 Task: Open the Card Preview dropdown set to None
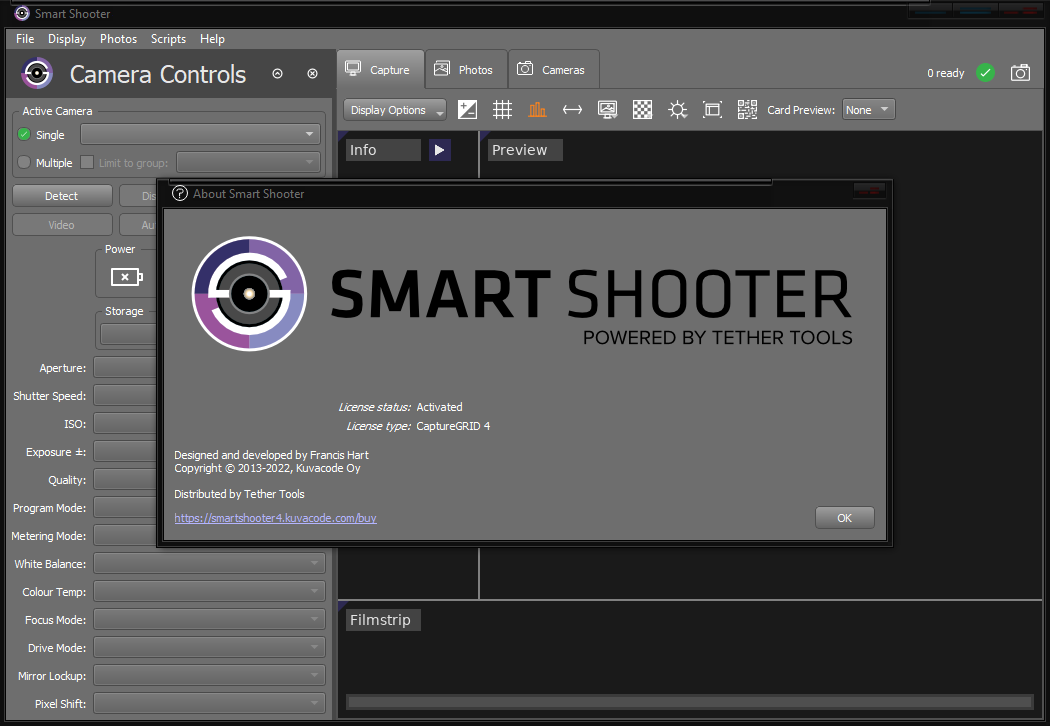(869, 110)
